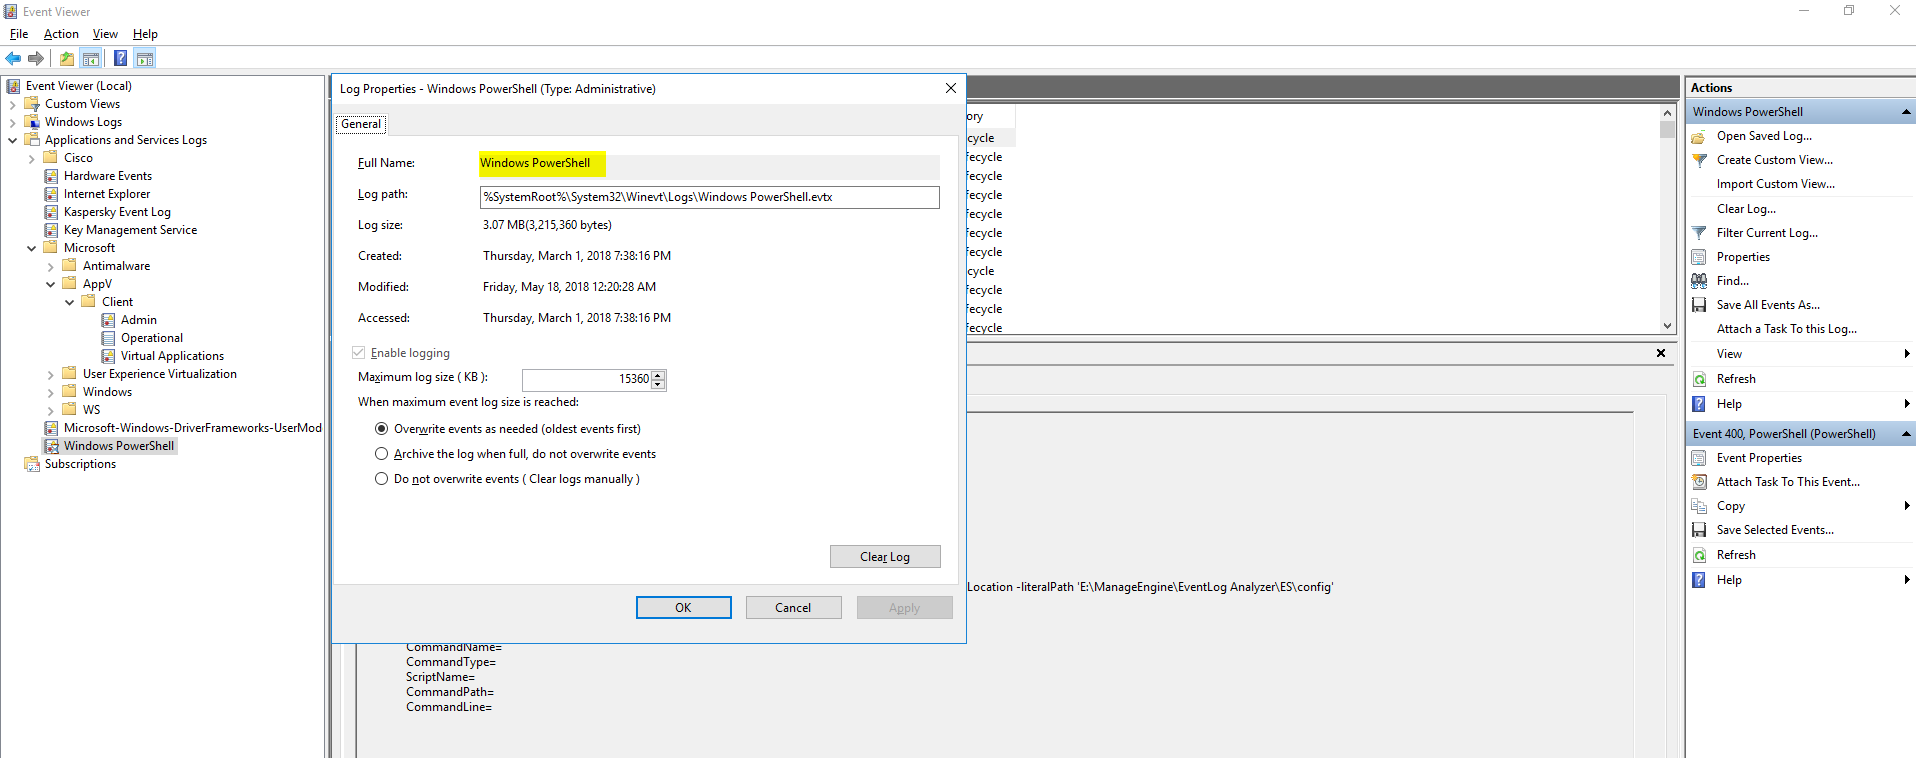Click the Virtual Applications log icon

(x=108, y=356)
